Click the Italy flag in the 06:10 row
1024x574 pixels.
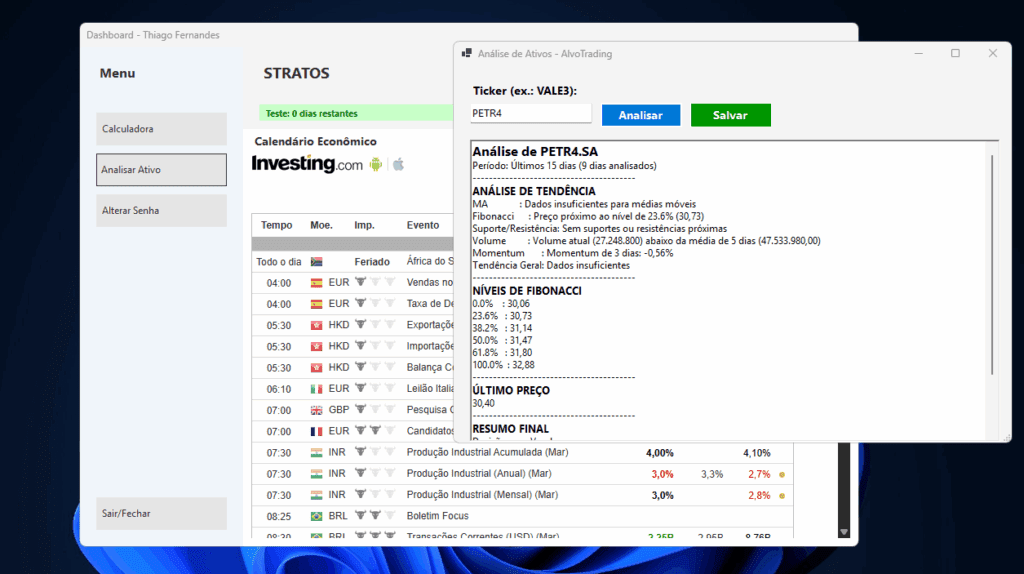(x=317, y=389)
